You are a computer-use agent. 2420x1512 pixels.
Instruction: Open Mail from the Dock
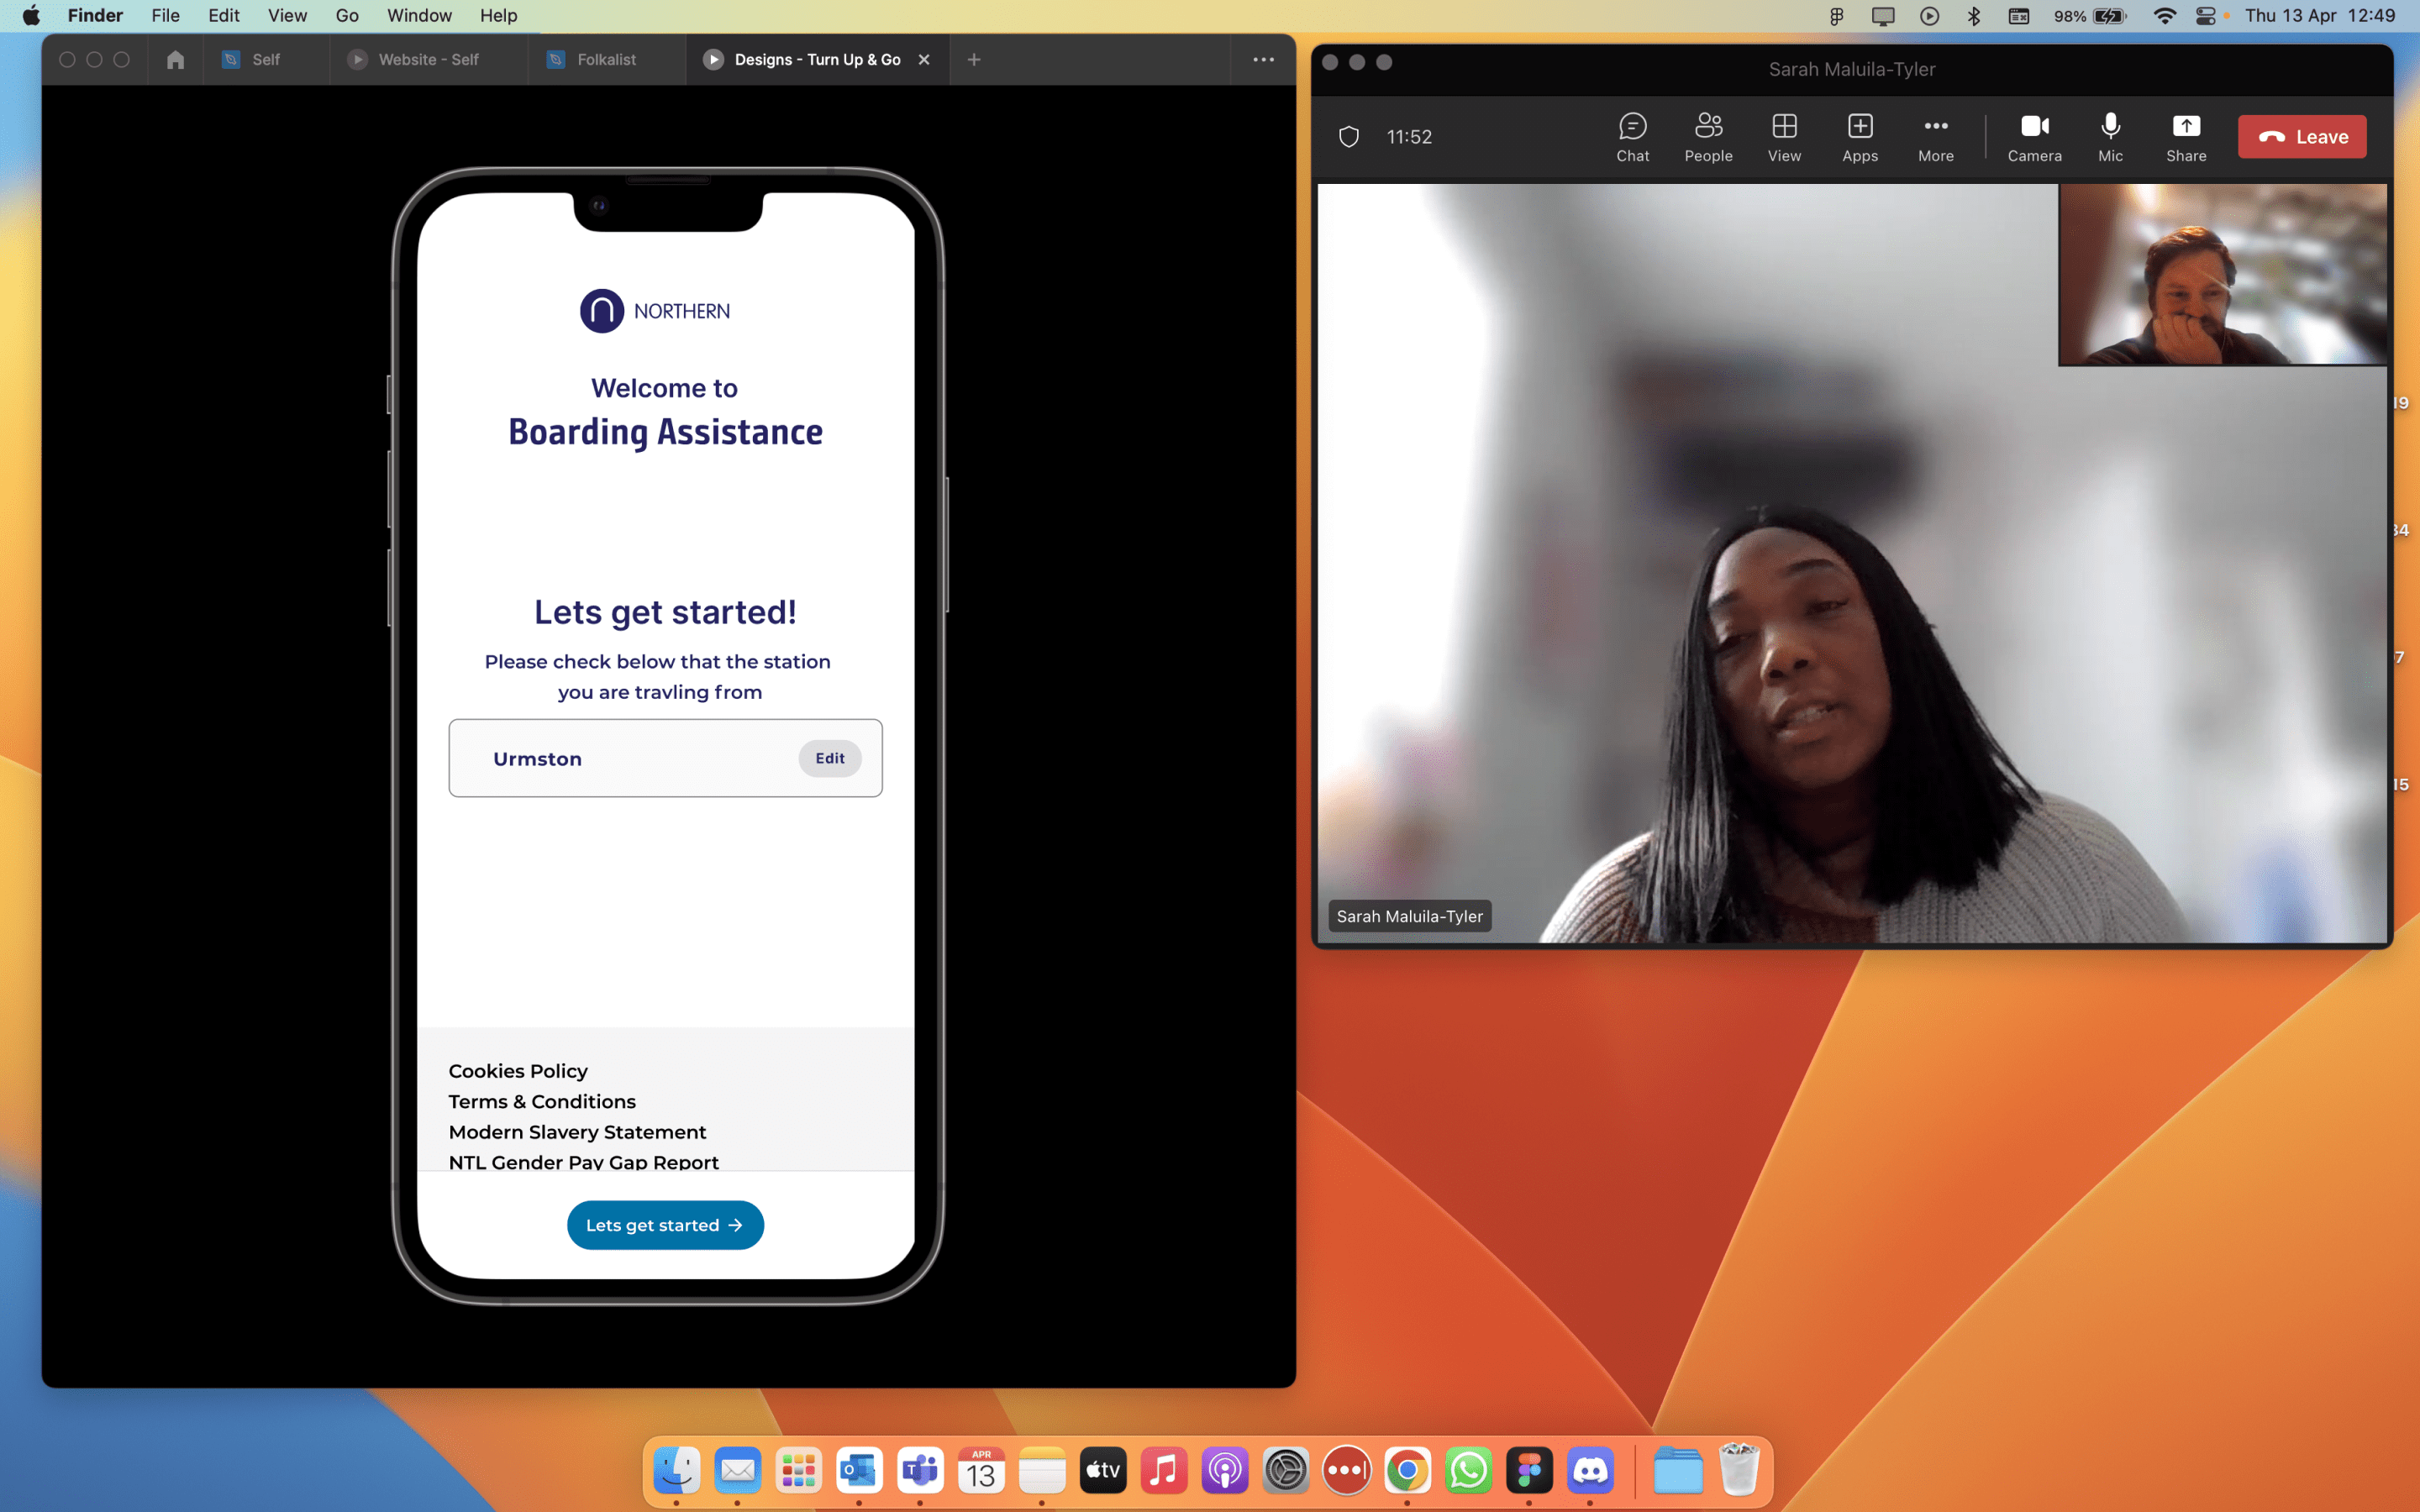click(x=738, y=1470)
